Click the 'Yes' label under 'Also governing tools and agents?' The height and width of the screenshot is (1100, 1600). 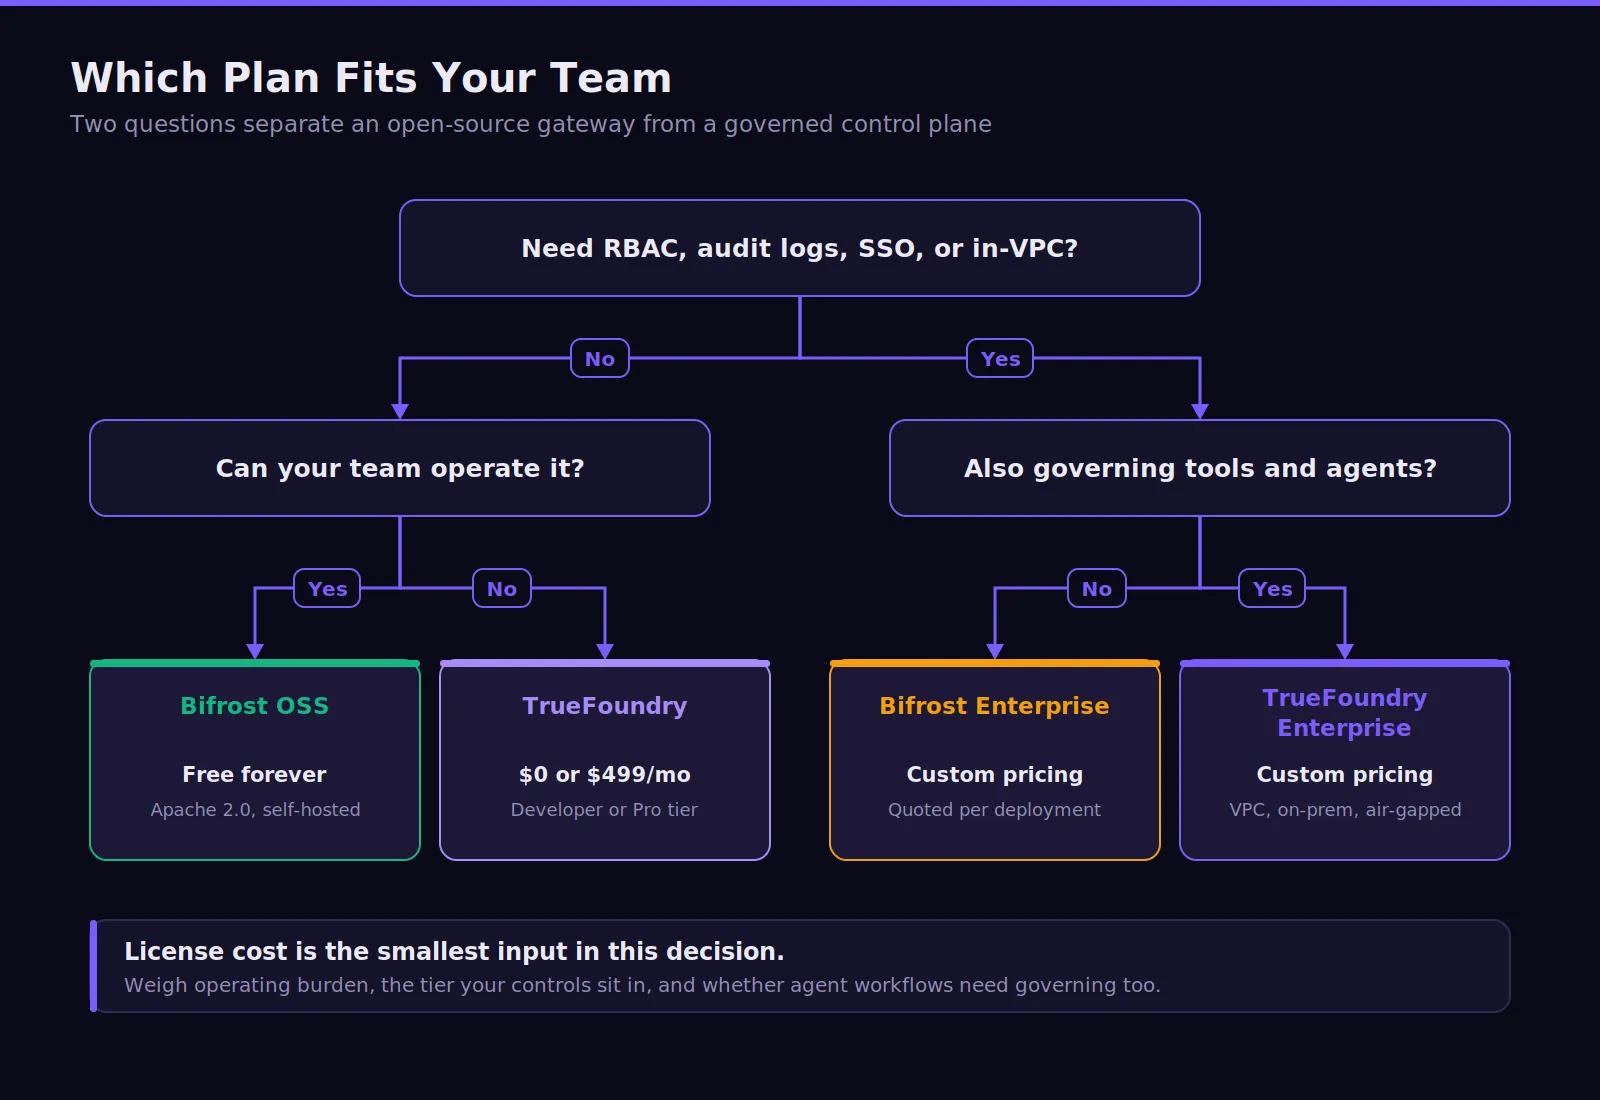tap(1272, 589)
